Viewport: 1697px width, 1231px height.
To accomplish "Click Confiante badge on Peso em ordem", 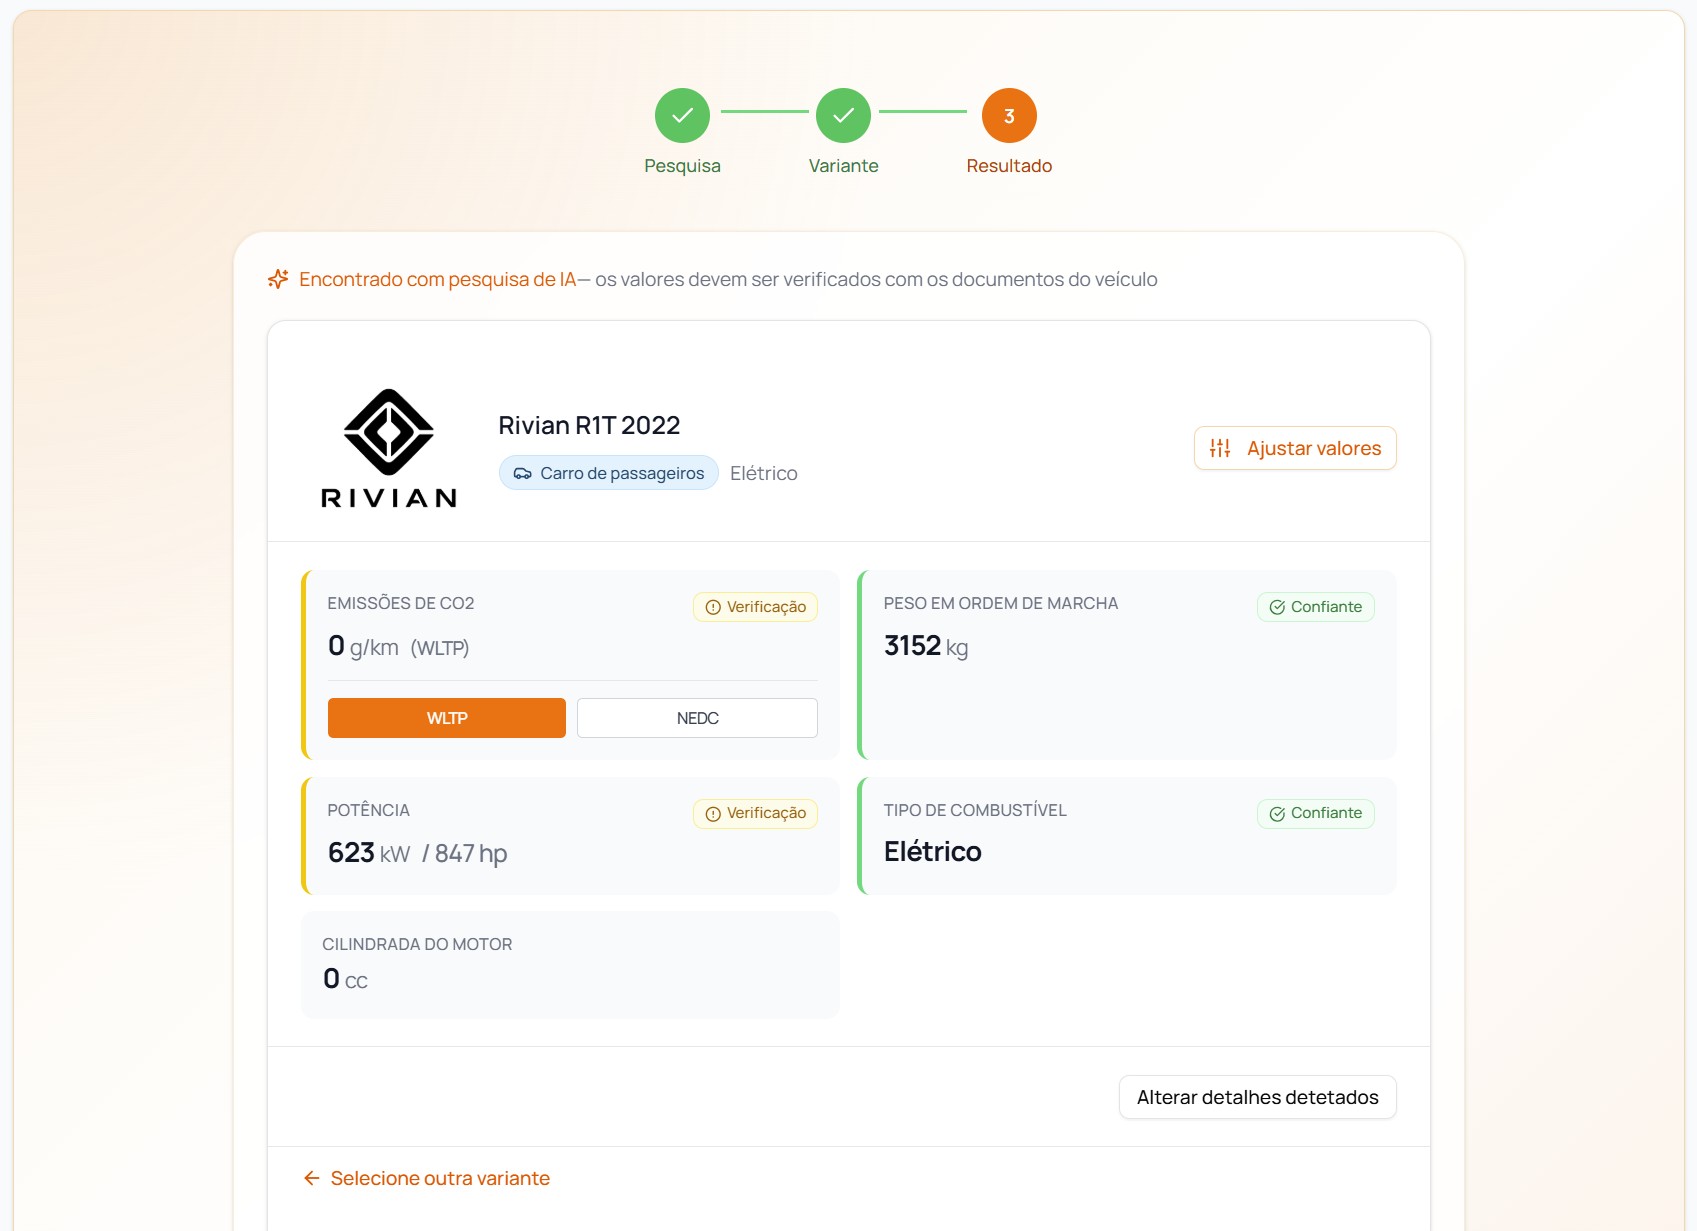I will click(1316, 607).
